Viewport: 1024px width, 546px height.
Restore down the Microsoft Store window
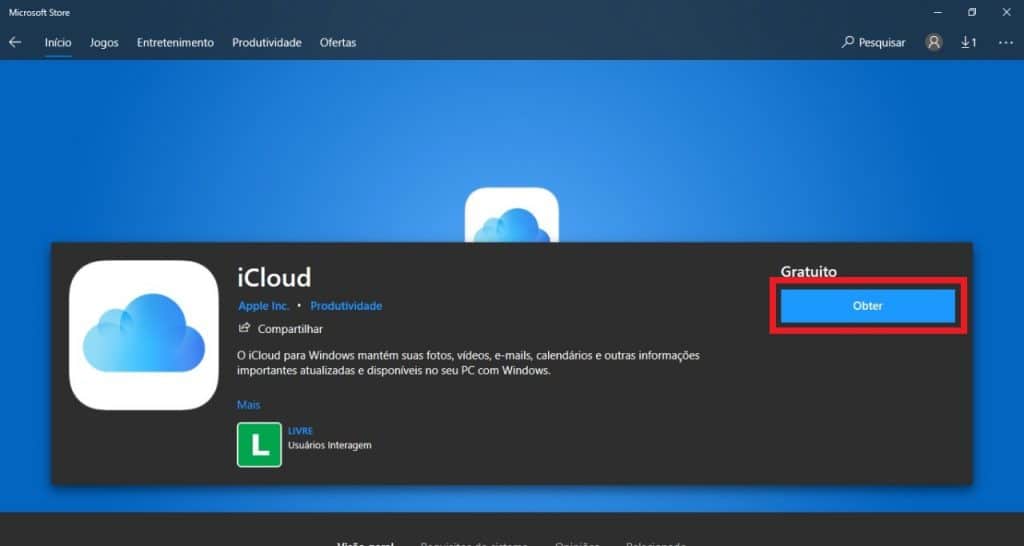pos(972,12)
